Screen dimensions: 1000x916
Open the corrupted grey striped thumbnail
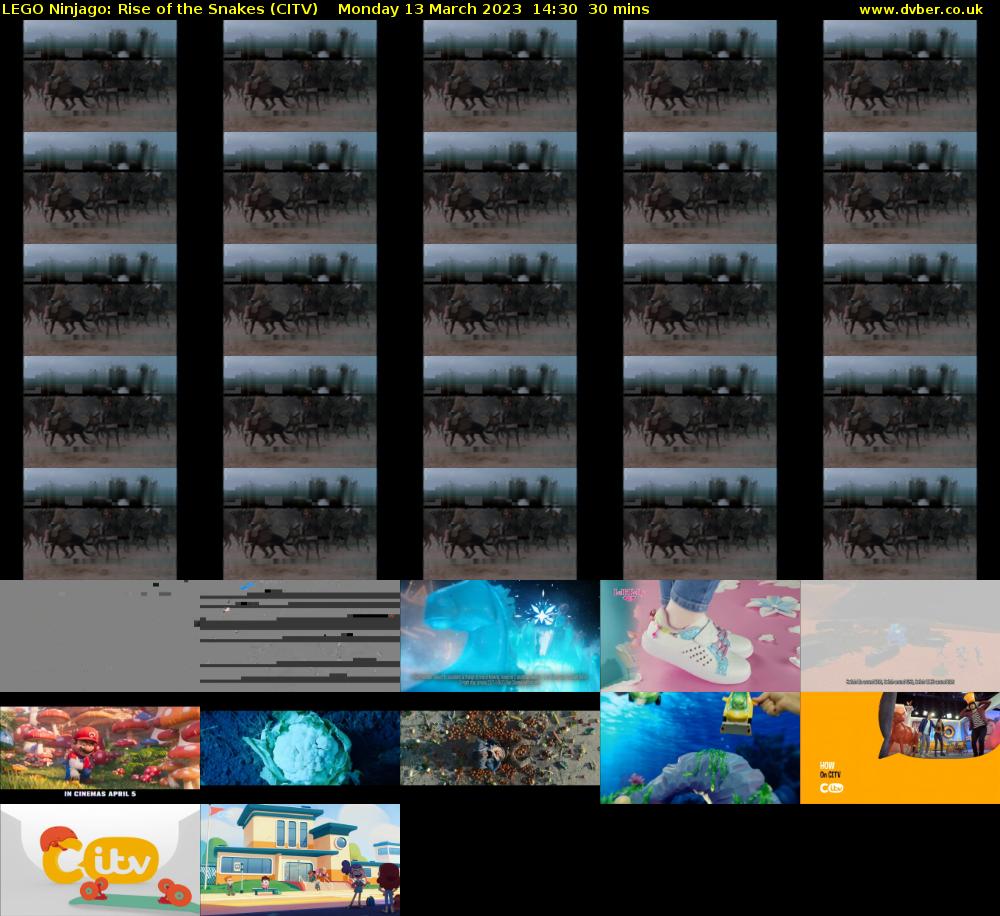[x=300, y=635]
